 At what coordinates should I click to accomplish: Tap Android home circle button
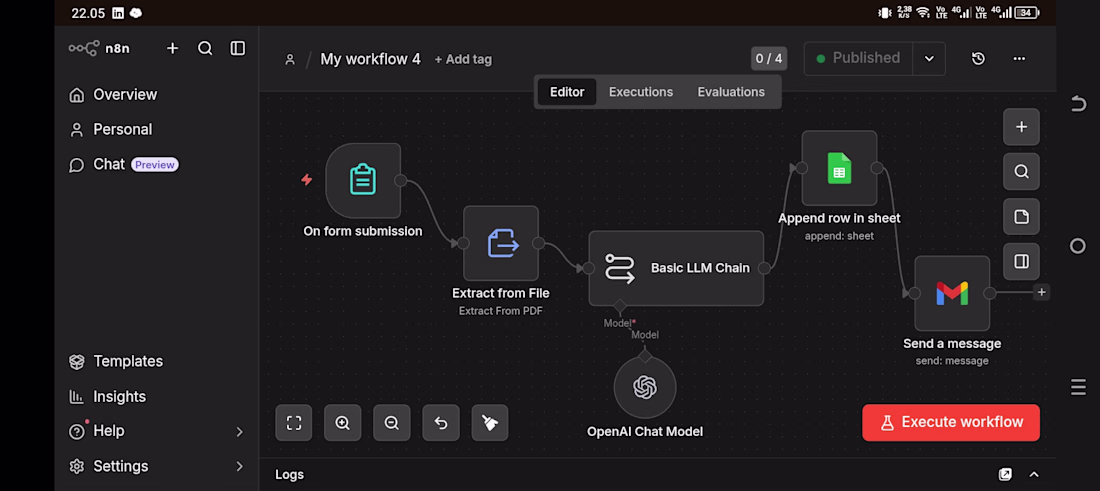[x=1078, y=246]
